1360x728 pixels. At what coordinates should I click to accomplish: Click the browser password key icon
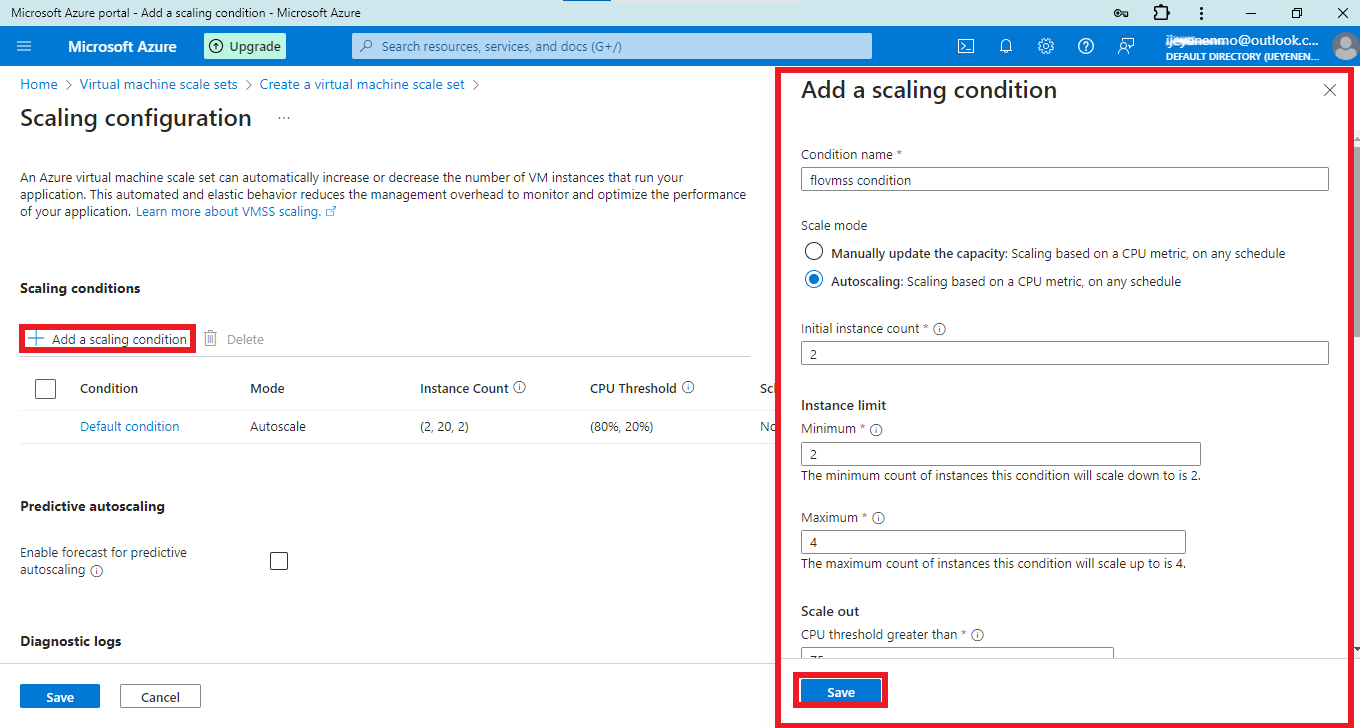1122,13
